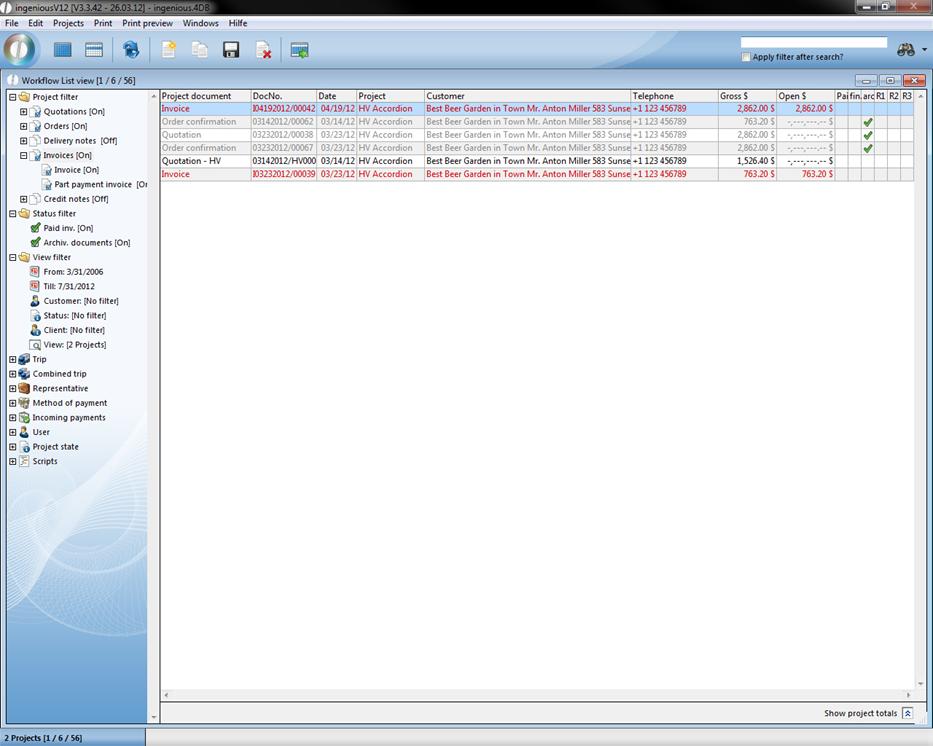This screenshot has width=933, height=746.
Task: Click the copy documents toolbar icon
Action: pyautogui.click(x=200, y=50)
